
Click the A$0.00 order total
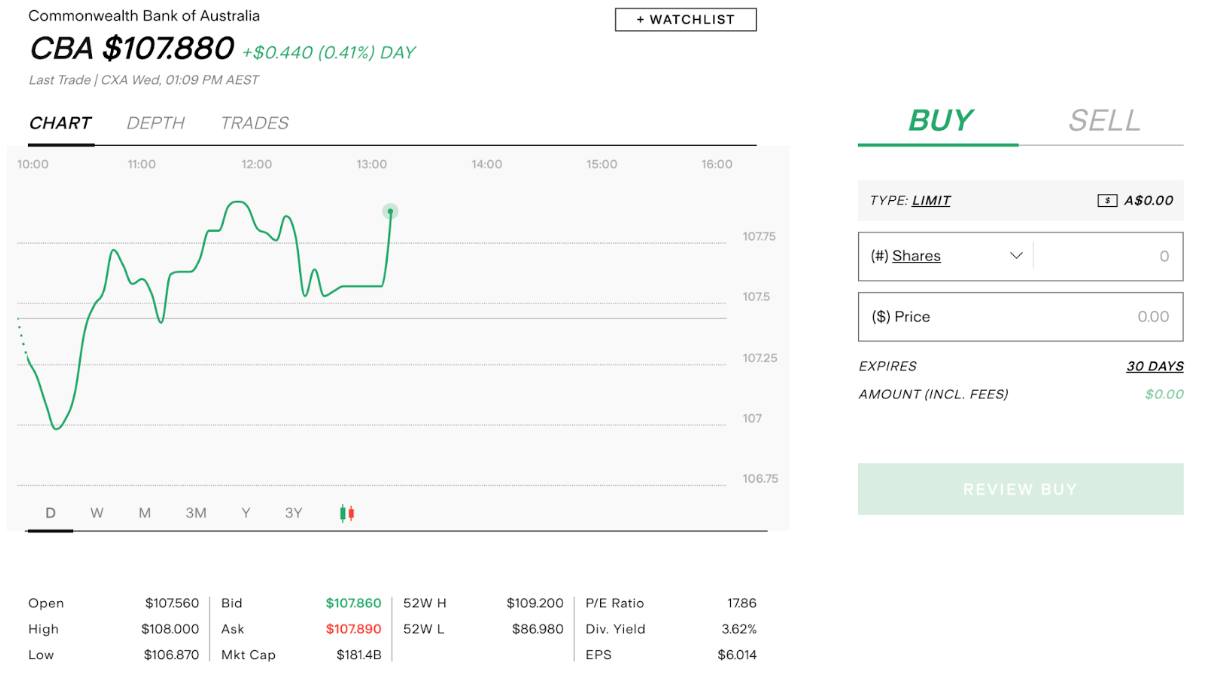coord(1149,201)
